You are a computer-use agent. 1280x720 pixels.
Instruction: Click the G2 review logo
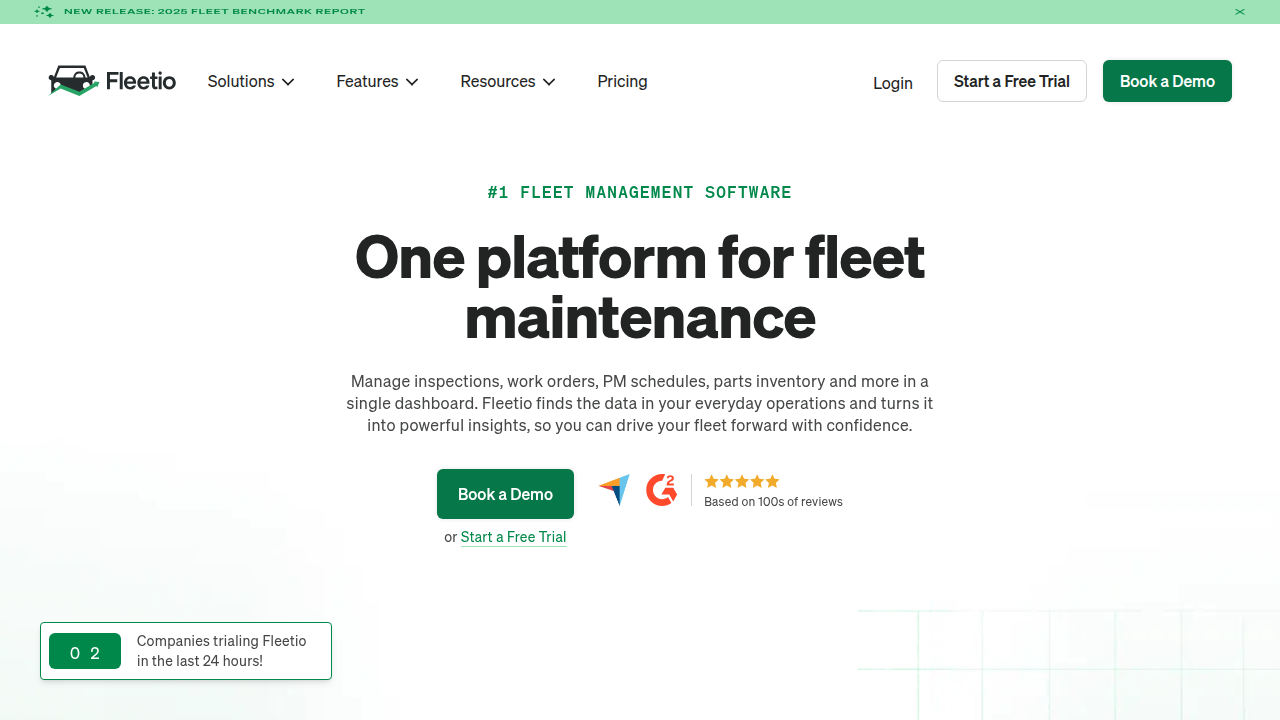pos(662,490)
